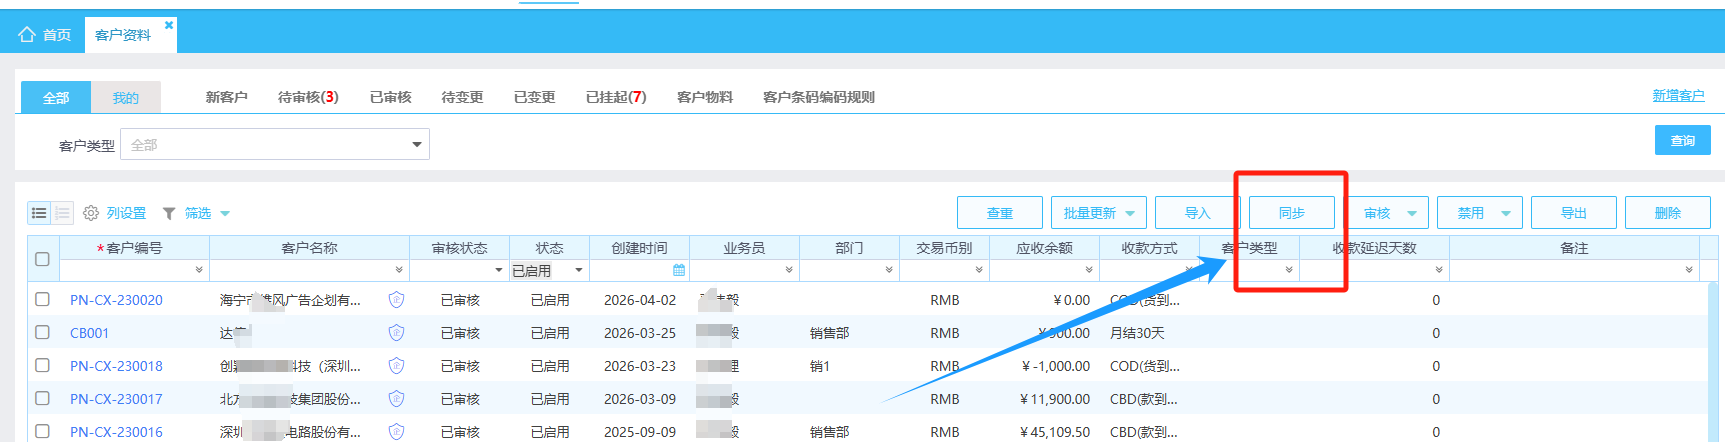Select the 全部 tab
This screenshot has width=1725, height=442.
pyautogui.click(x=56, y=97)
